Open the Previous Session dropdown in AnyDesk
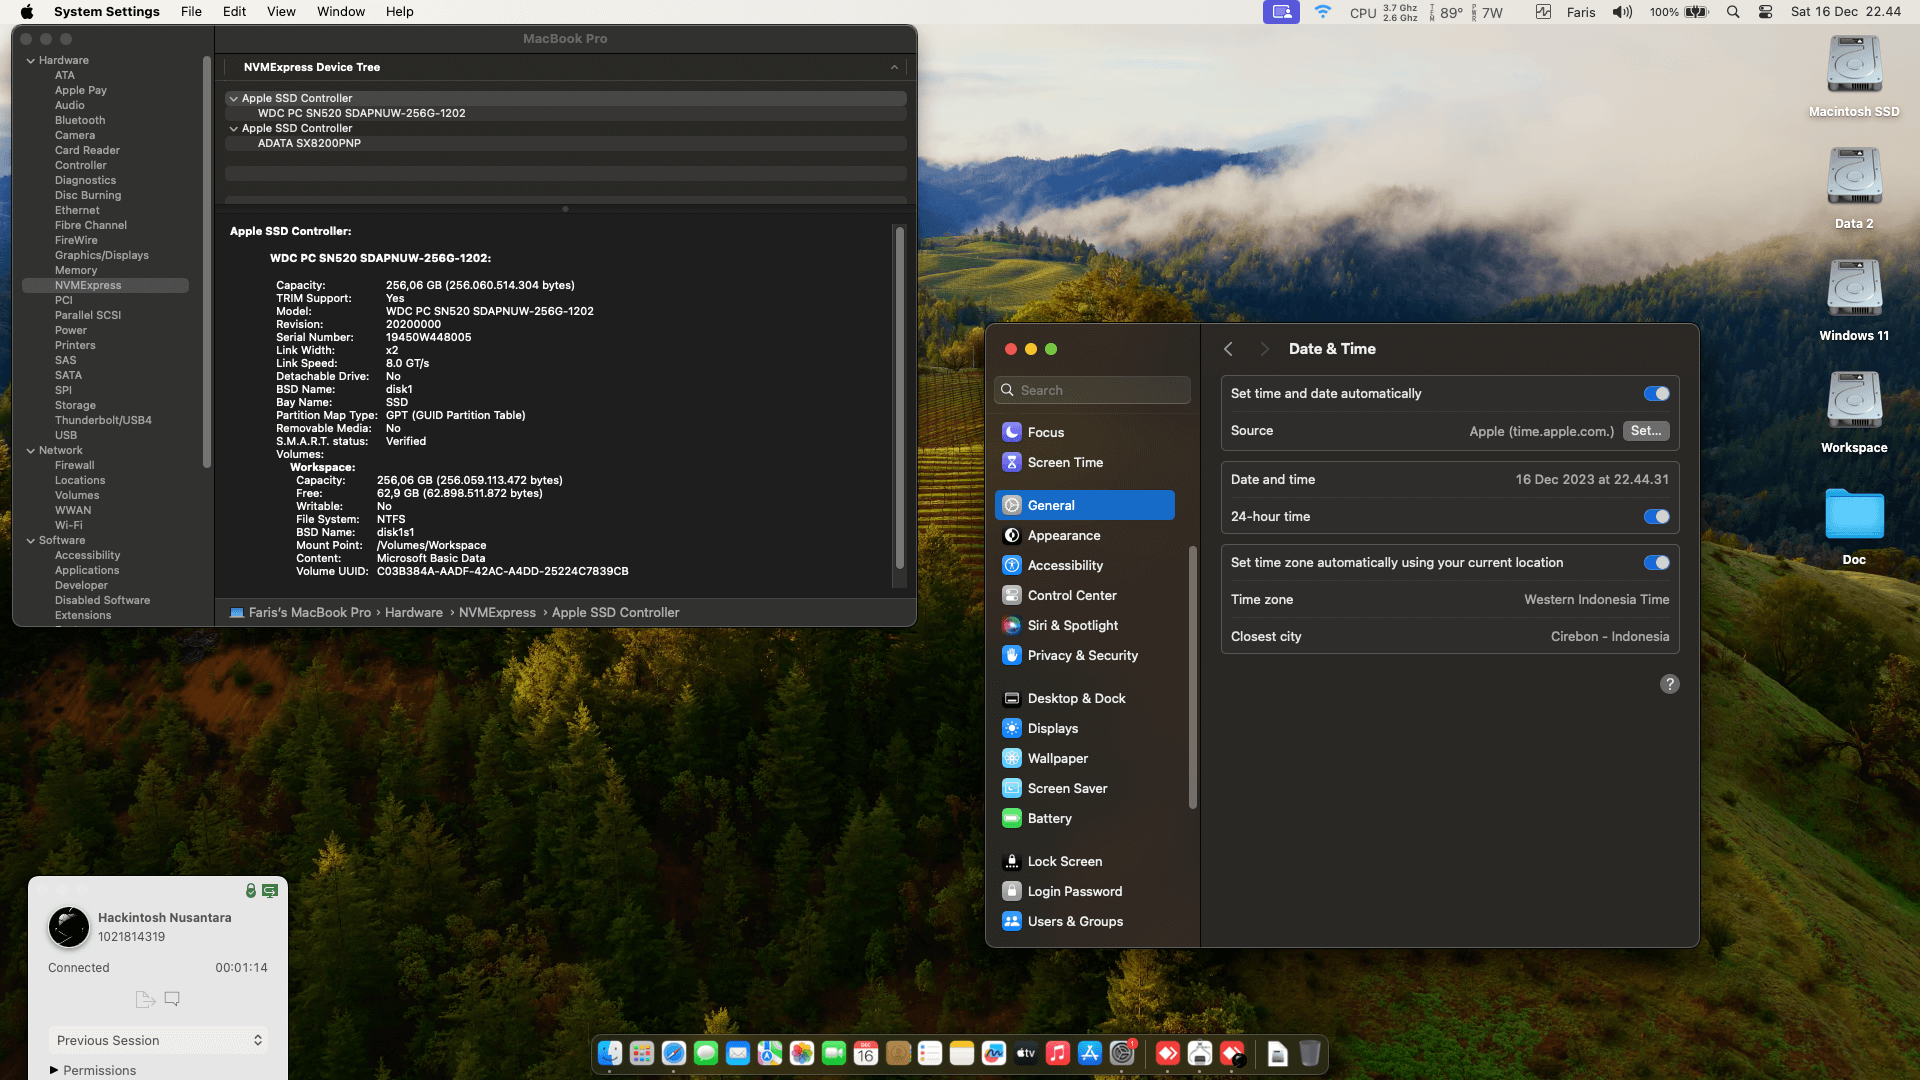This screenshot has height=1080, width=1920. pyautogui.click(x=157, y=1040)
